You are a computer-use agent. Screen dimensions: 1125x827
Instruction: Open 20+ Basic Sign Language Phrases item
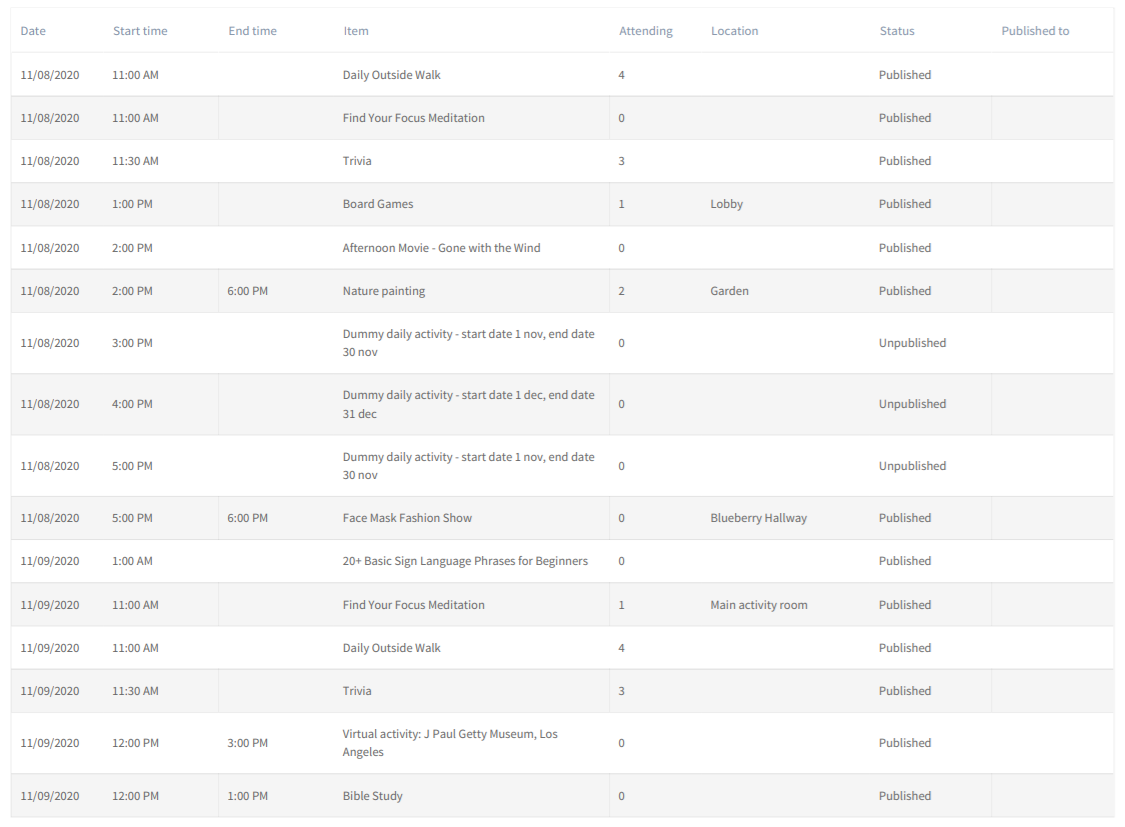(465, 561)
